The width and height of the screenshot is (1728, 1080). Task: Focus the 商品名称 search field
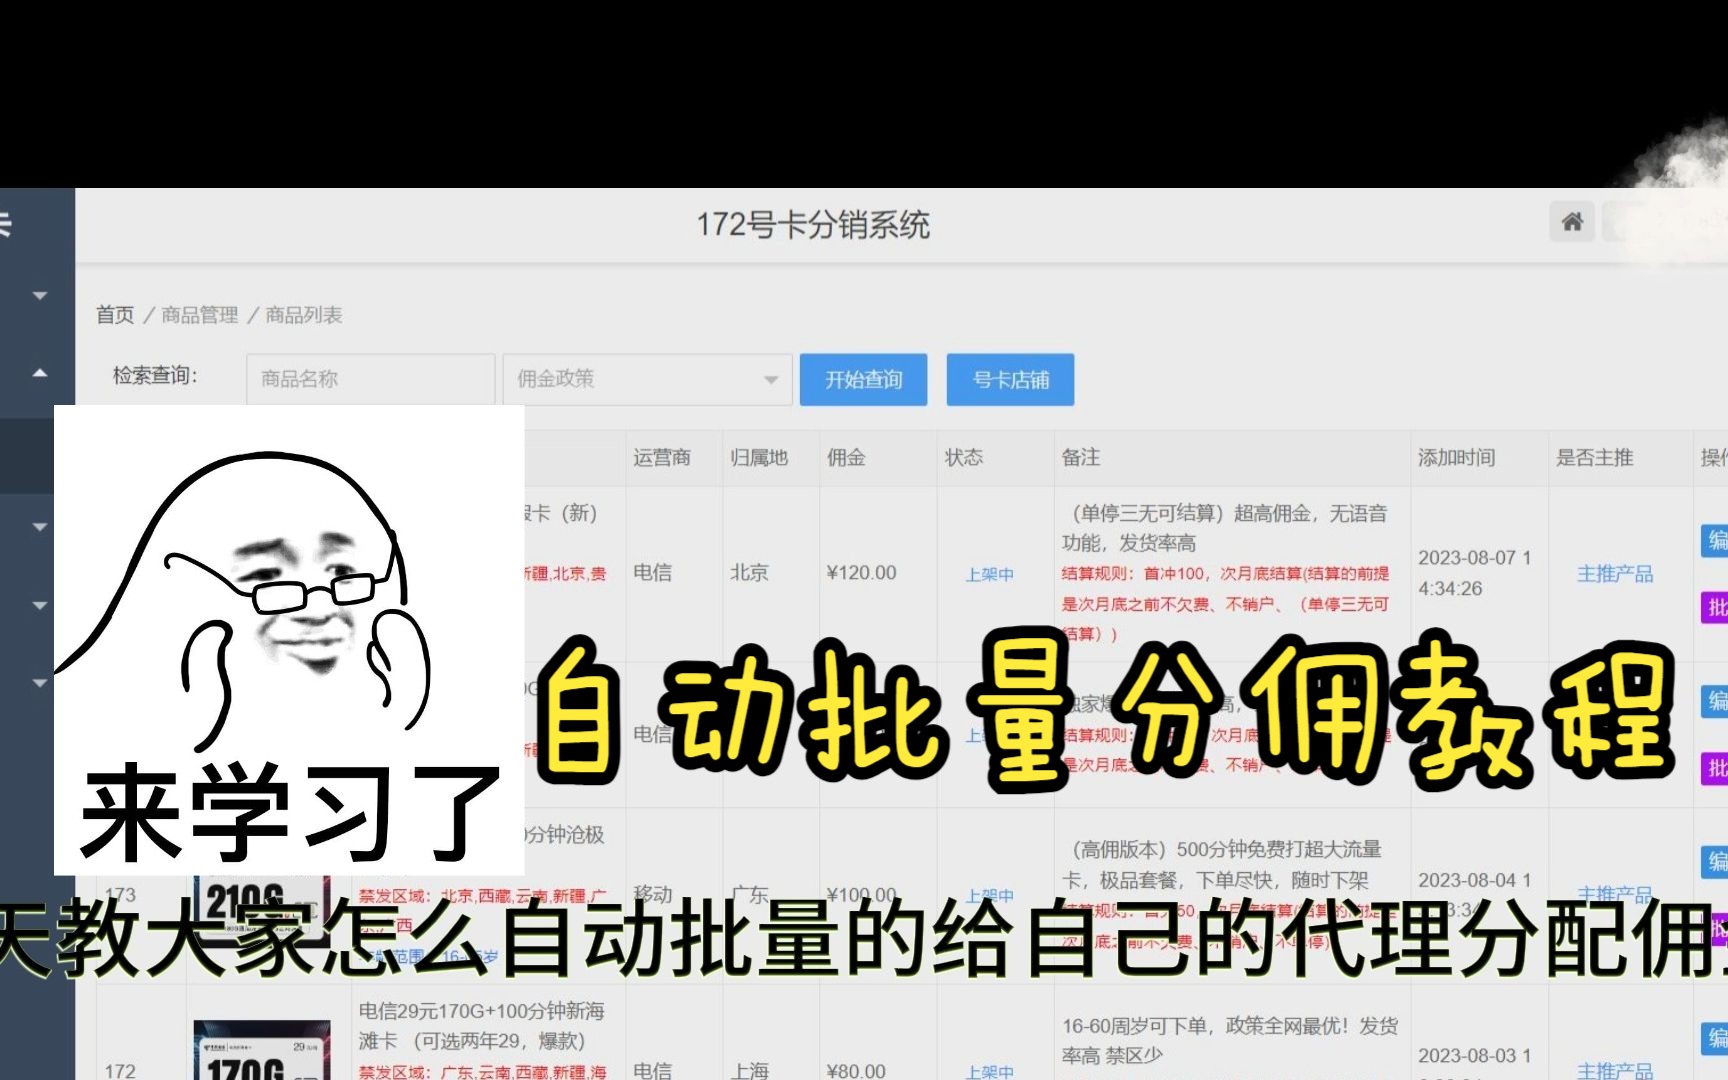[370, 379]
